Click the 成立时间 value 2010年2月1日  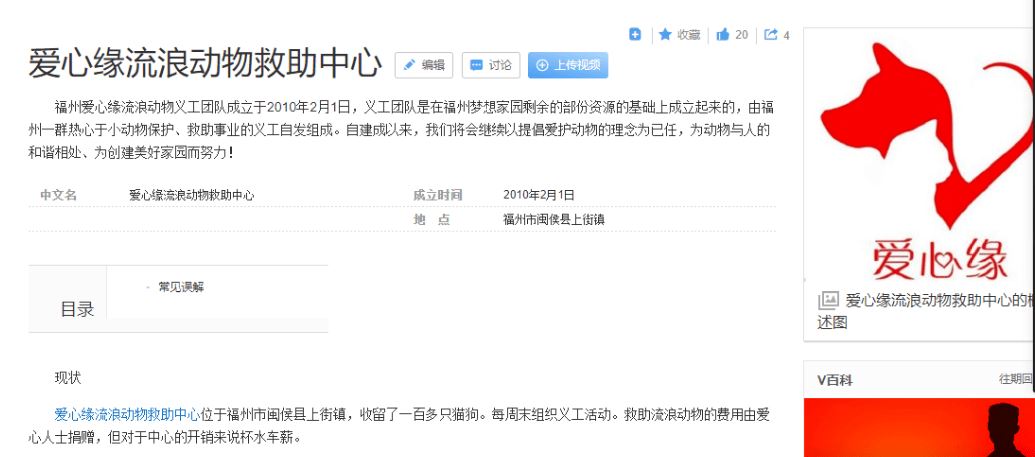539,195
